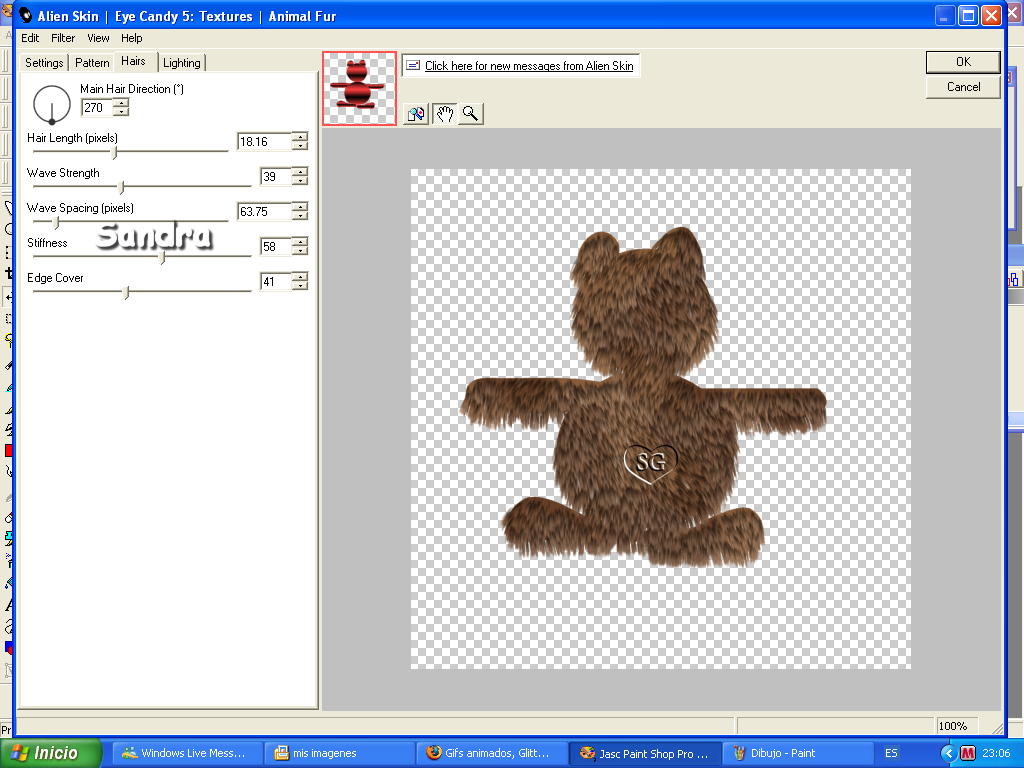Open new messages from Alien Skin link
The height and width of the screenshot is (768, 1024).
pos(529,65)
